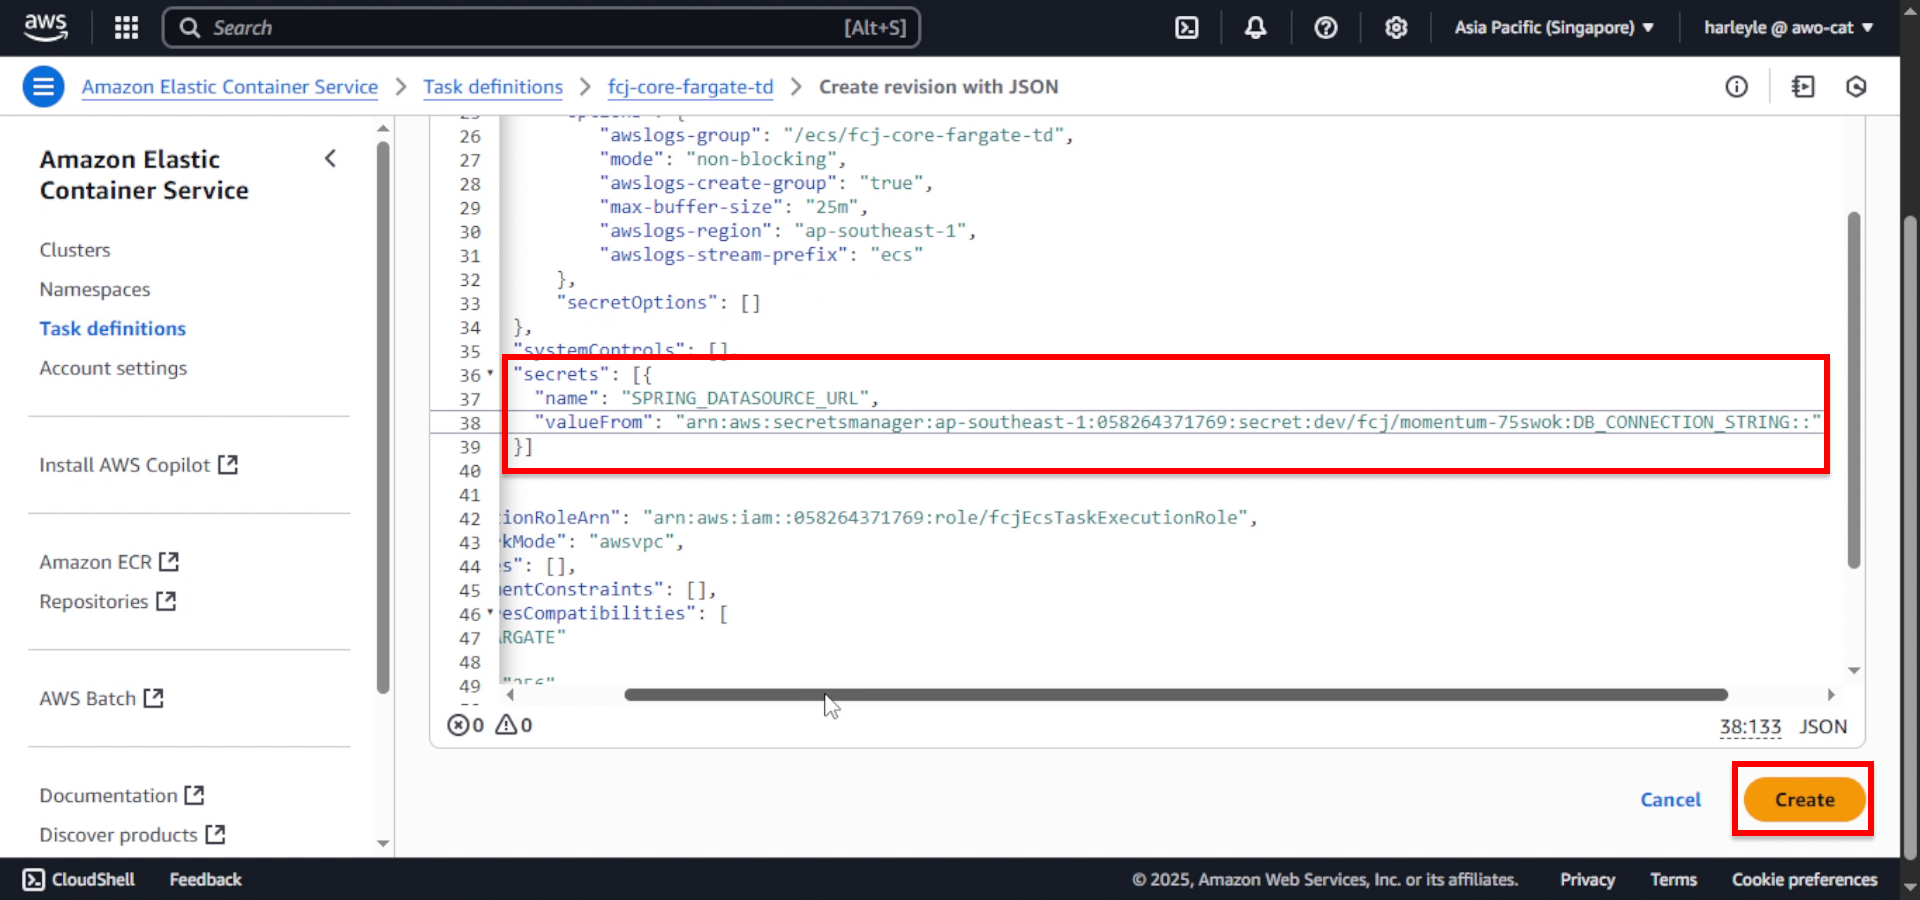Click external link icon beside Documentation
The width and height of the screenshot is (1920, 900).
[194, 795]
